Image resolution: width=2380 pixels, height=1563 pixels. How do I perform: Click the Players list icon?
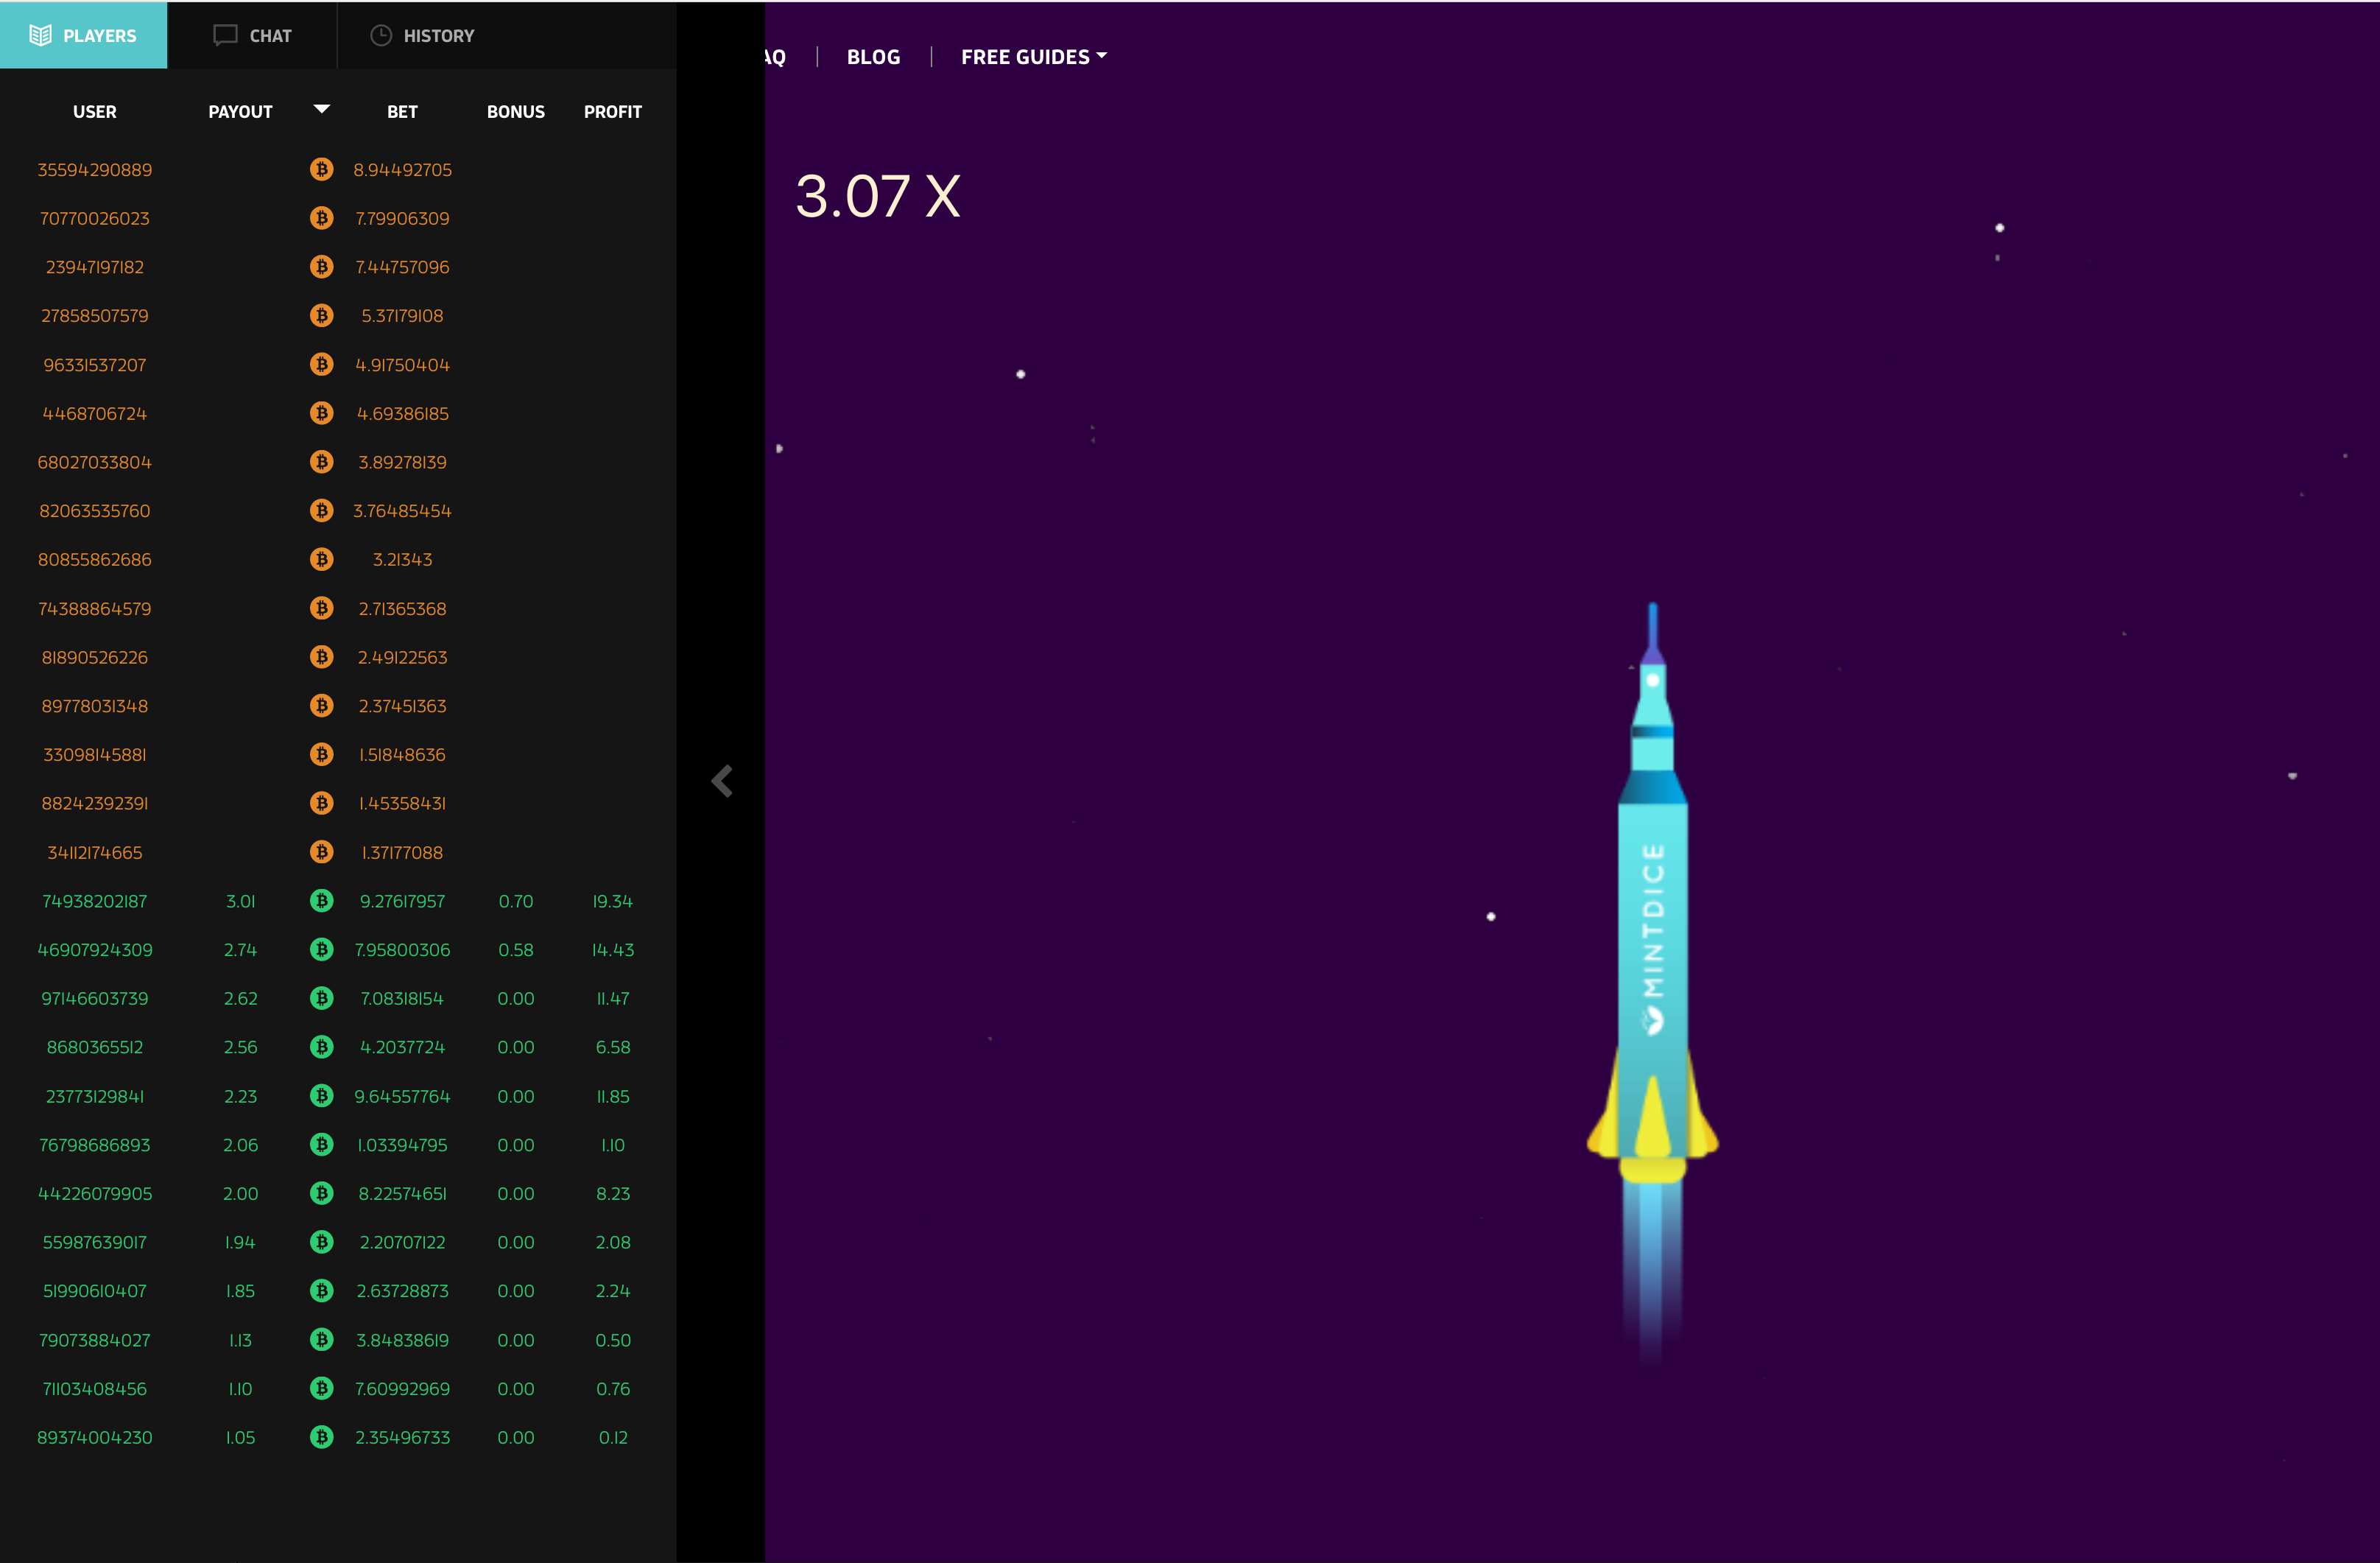[x=40, y=35]
